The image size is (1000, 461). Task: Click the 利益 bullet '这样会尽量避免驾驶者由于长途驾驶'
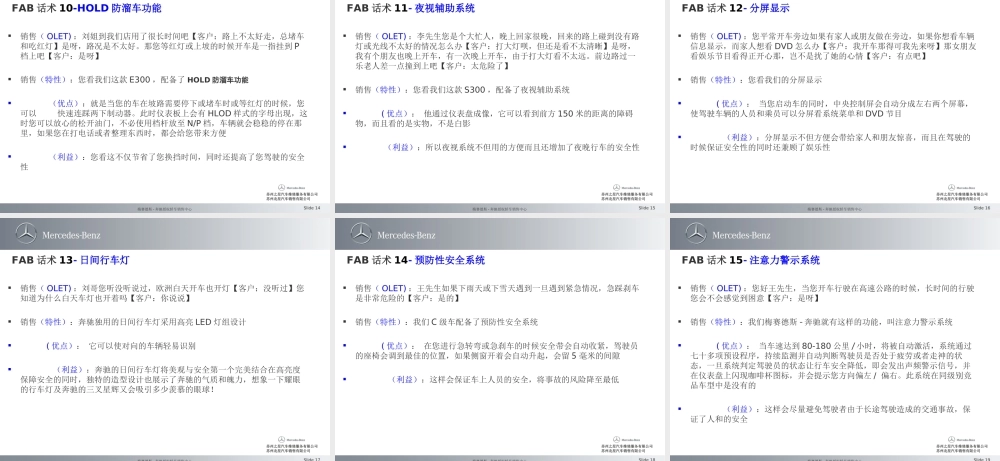click(x=830, y=414)
